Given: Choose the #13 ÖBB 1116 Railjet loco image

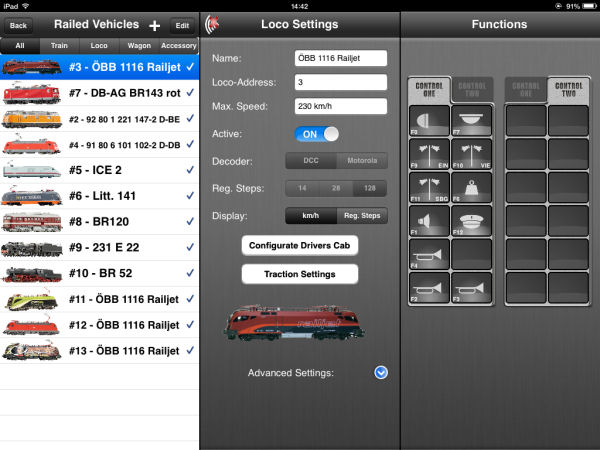Looking at the screenshot, I should click(x=31, y=351).
